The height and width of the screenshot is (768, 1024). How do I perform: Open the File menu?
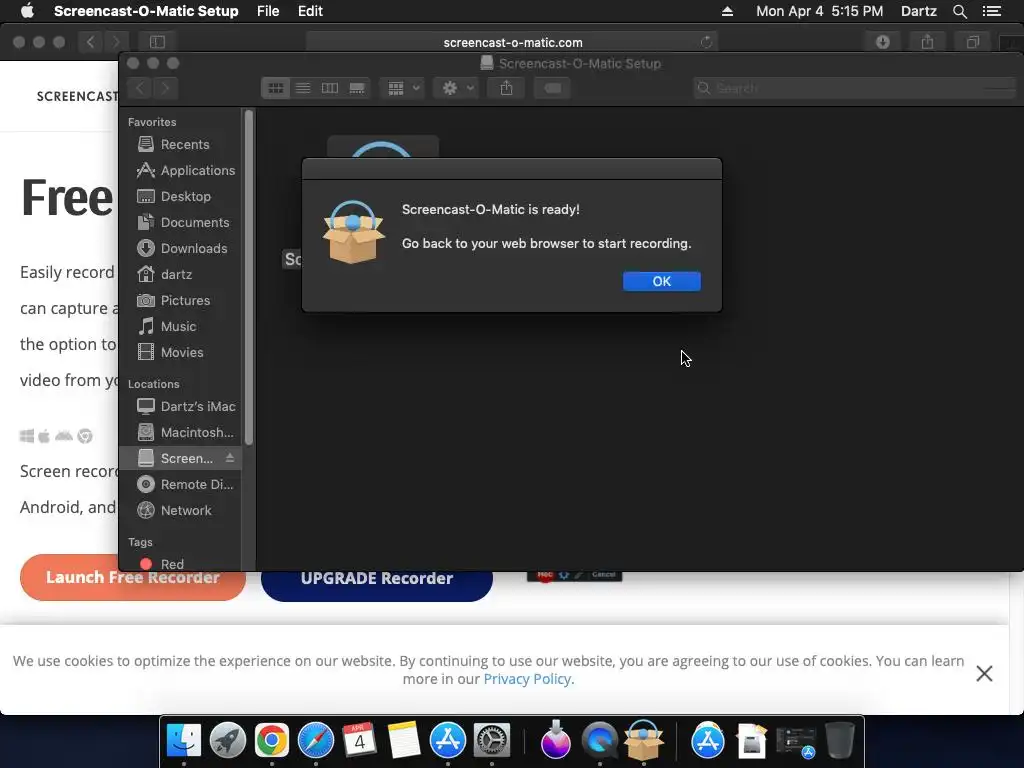[268, 11]
